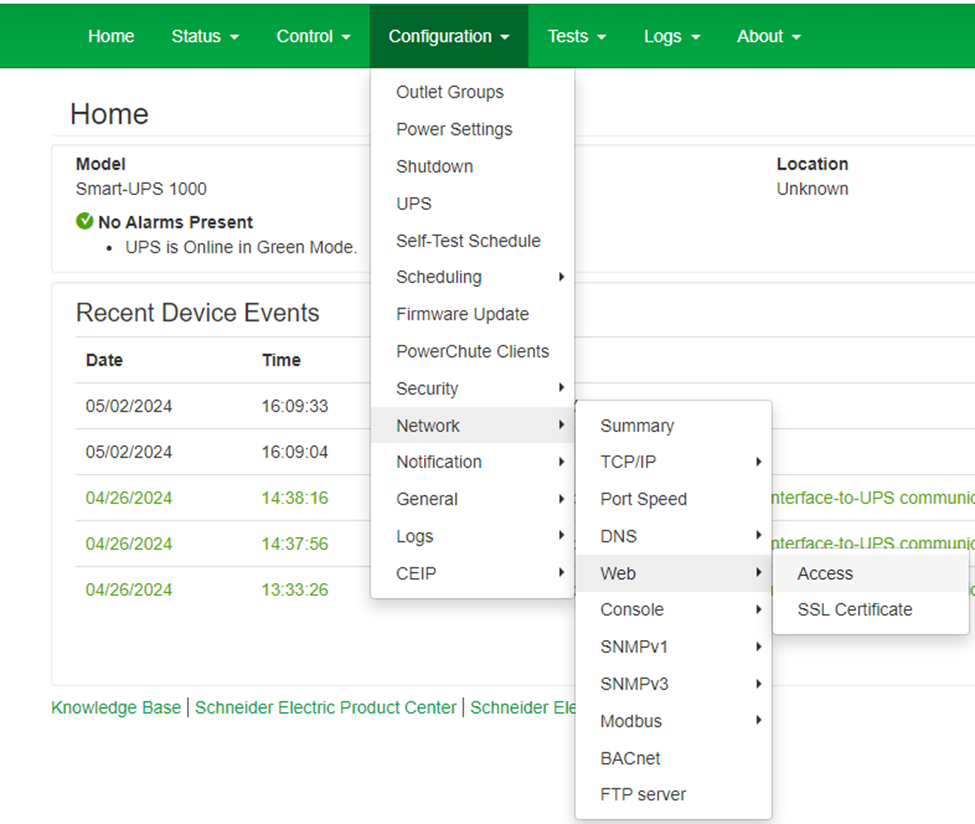Click the 14:37:56 event time
Screen dimensions: 975x824
tap(295, 544)
